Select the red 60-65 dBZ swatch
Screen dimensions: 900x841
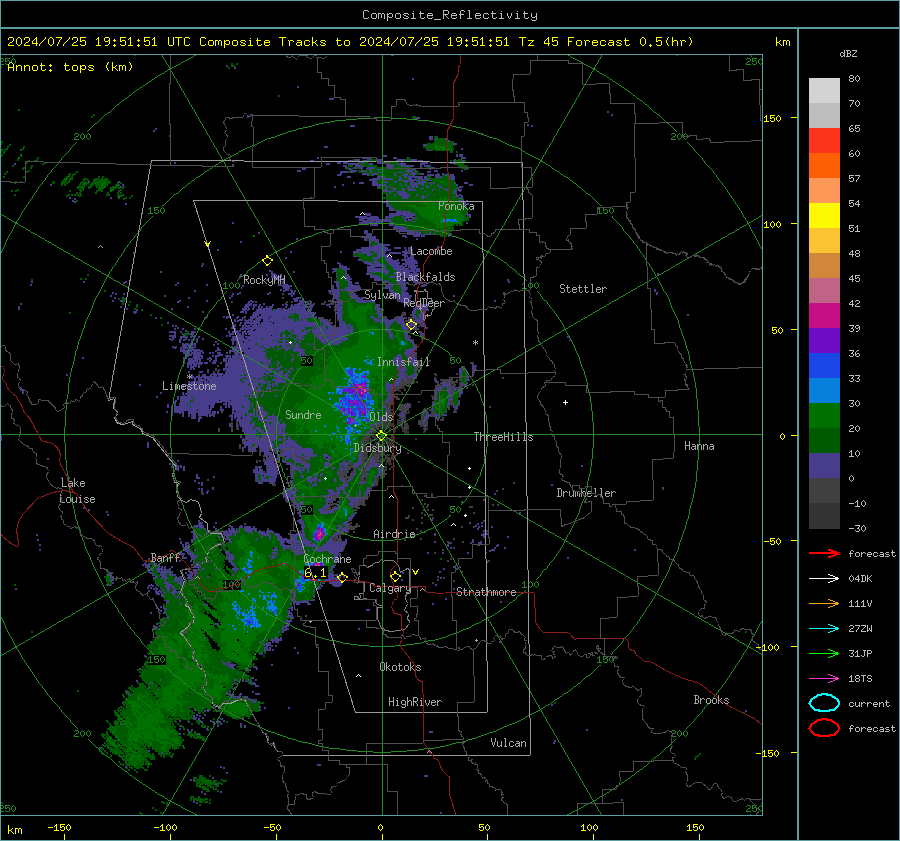pos(824,141)
